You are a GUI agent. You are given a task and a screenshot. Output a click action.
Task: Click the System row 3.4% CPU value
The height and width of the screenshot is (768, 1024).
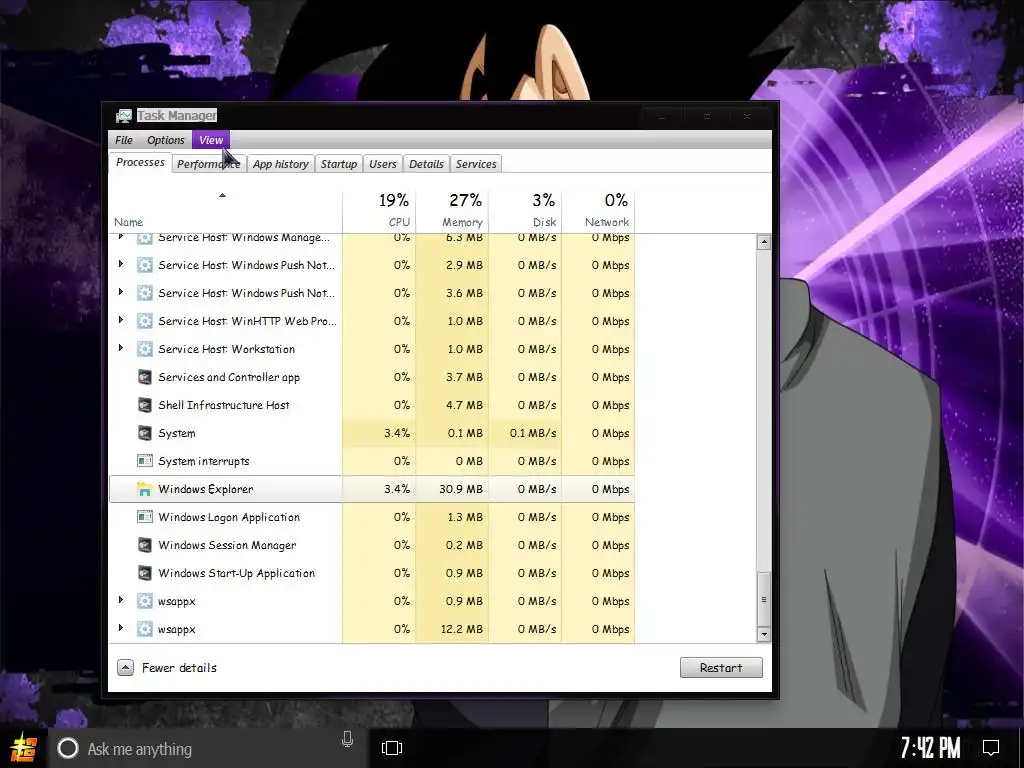pyautogui.click(x=397, y=433)
